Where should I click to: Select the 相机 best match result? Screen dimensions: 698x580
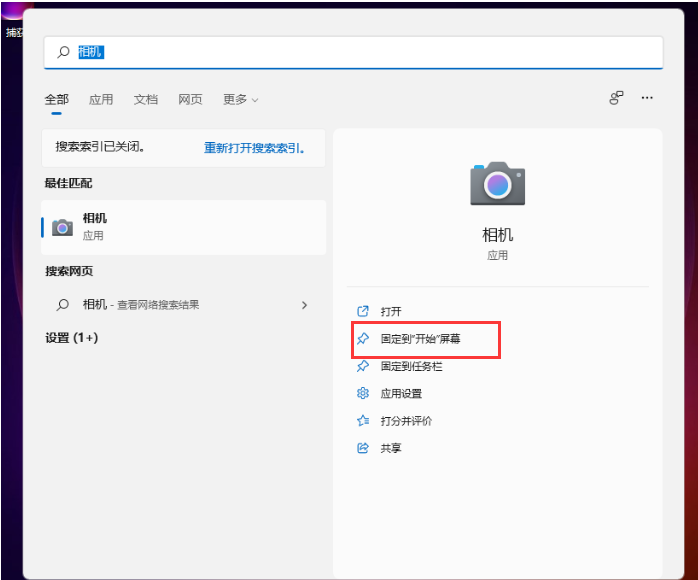[x=183, y=227]
